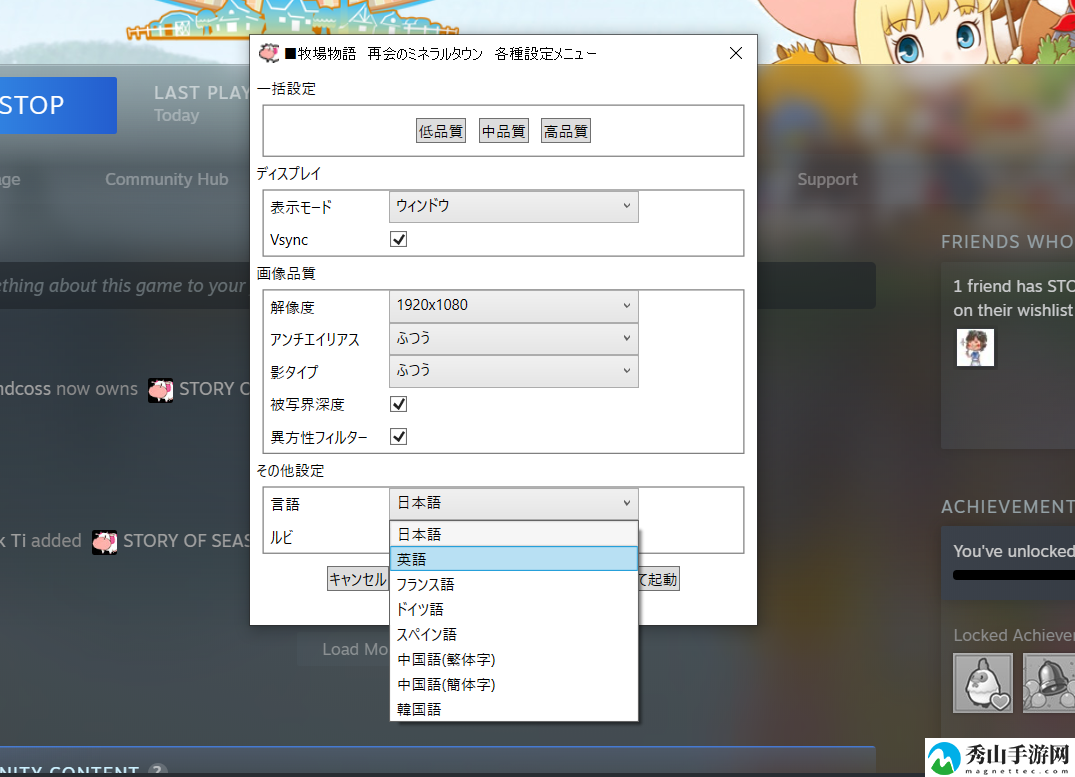Click the 表示モード label in the dialog
The image size is (1075, 777).
coord(301,207)
